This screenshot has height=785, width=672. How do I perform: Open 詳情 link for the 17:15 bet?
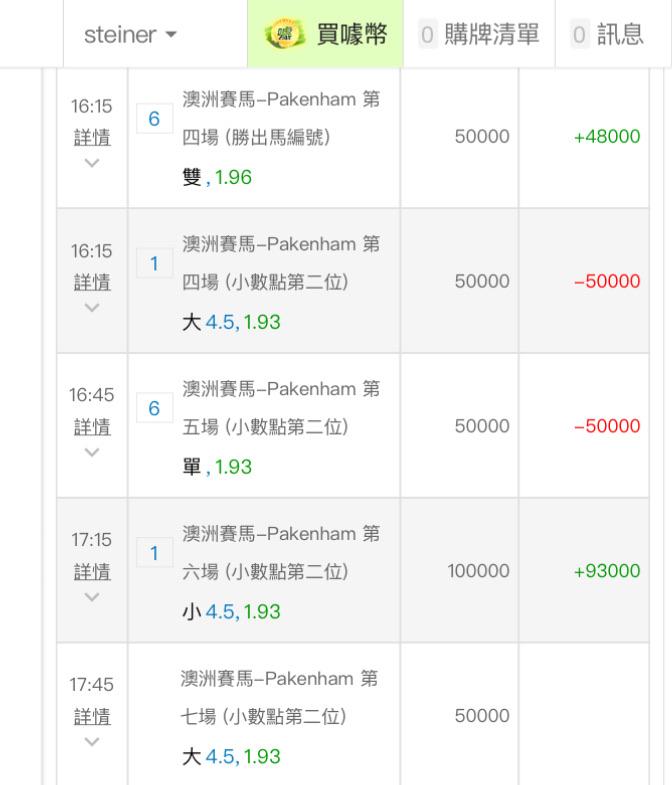pyautogui.click(x=92, y=571)
